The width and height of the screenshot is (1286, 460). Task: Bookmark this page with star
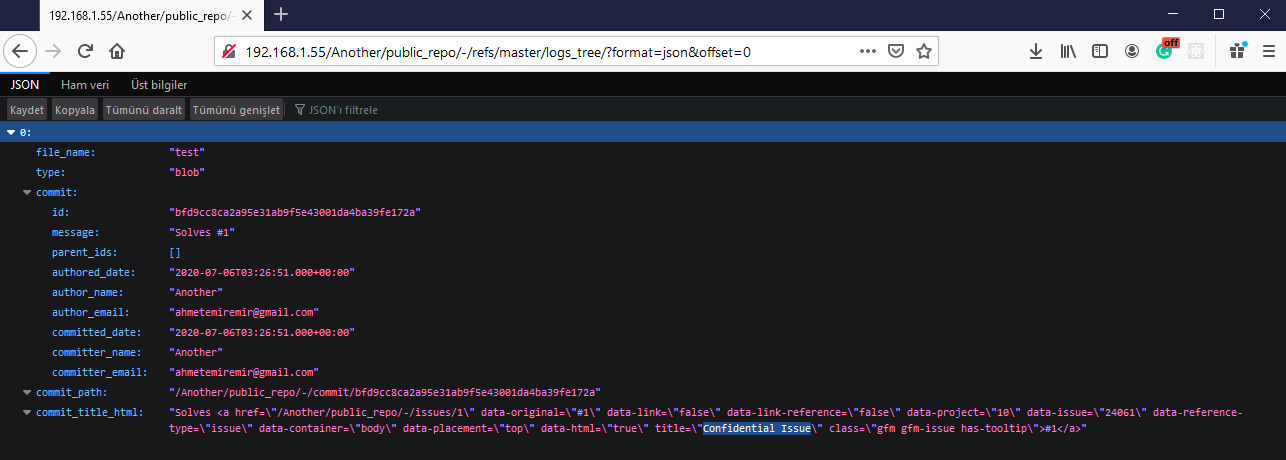coord(924,51)
